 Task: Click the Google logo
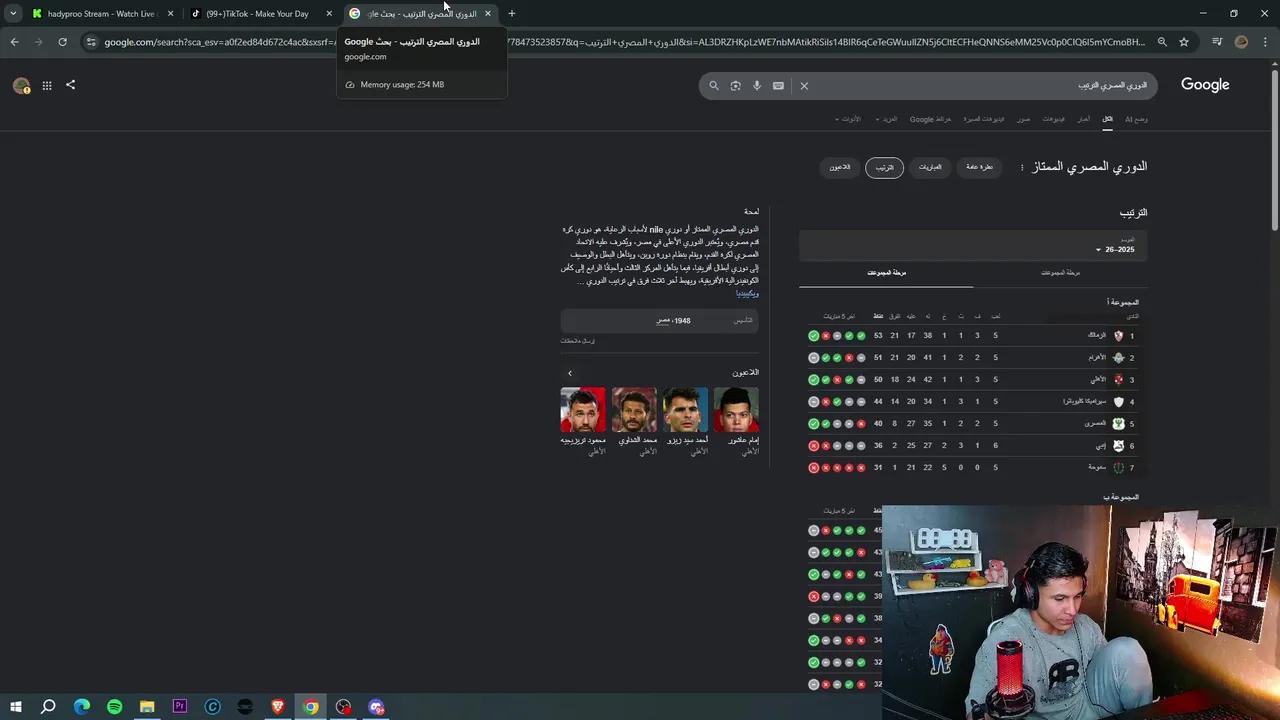[x=1205, y=85]
